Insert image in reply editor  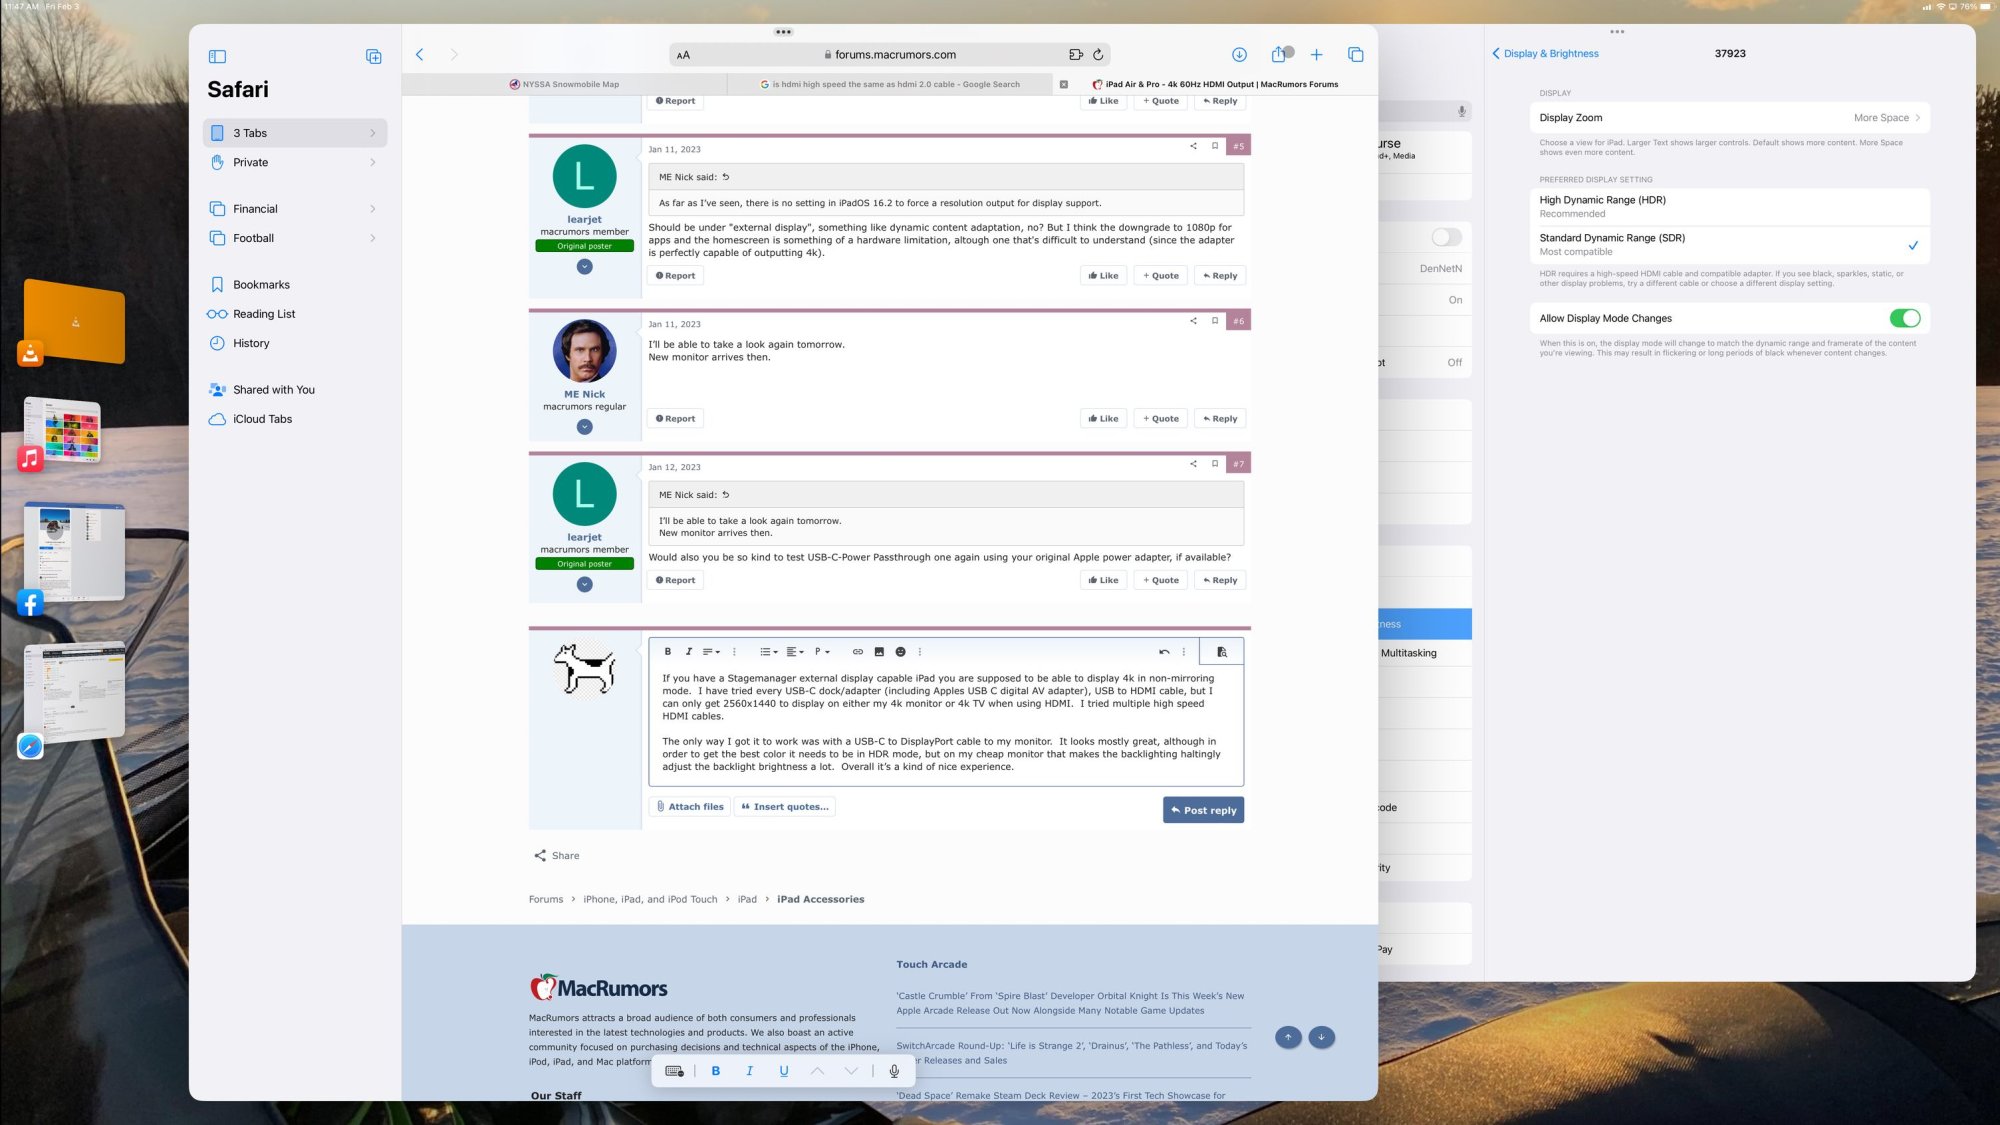pyautogui.click(x=879, y=652)
